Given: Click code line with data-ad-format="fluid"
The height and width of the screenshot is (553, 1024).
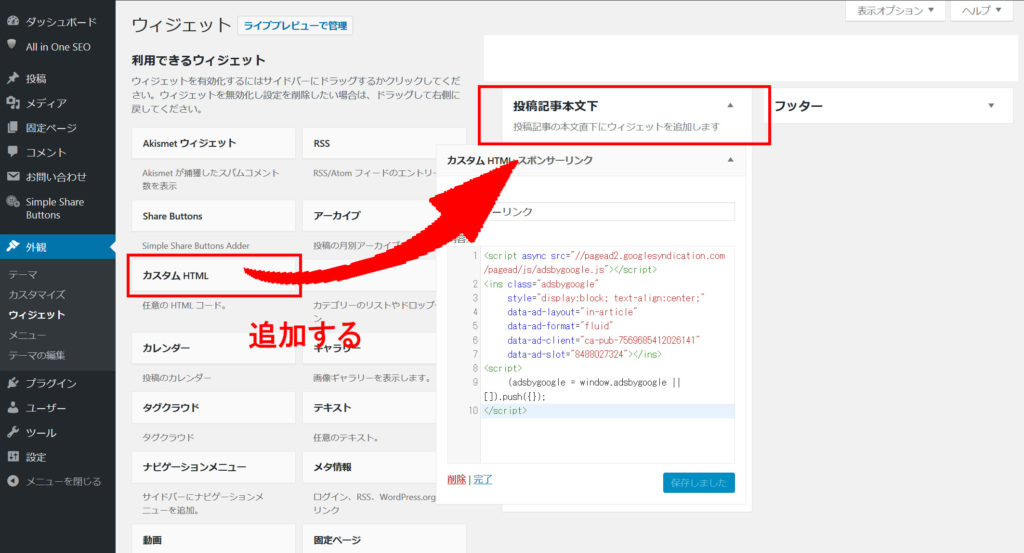Looking at the screenshot, I should coord(560,326).
